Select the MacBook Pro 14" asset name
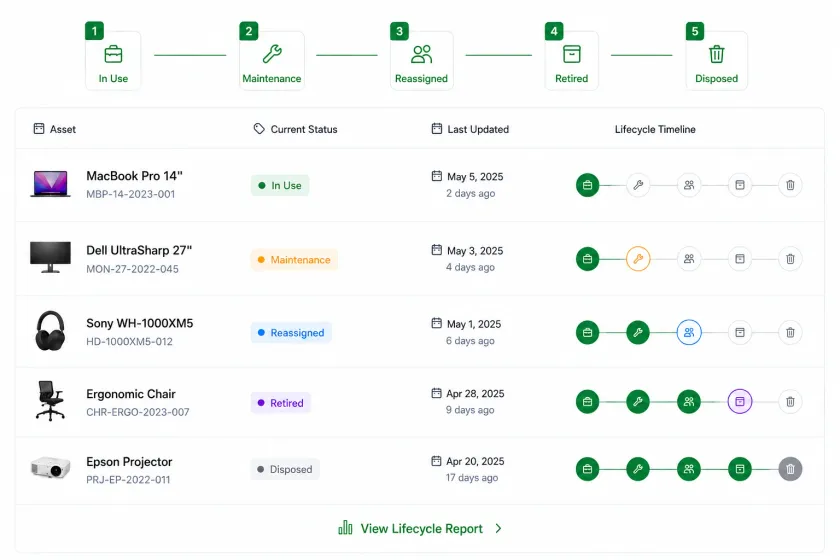840x560 pixels. [x=134, y=176]
